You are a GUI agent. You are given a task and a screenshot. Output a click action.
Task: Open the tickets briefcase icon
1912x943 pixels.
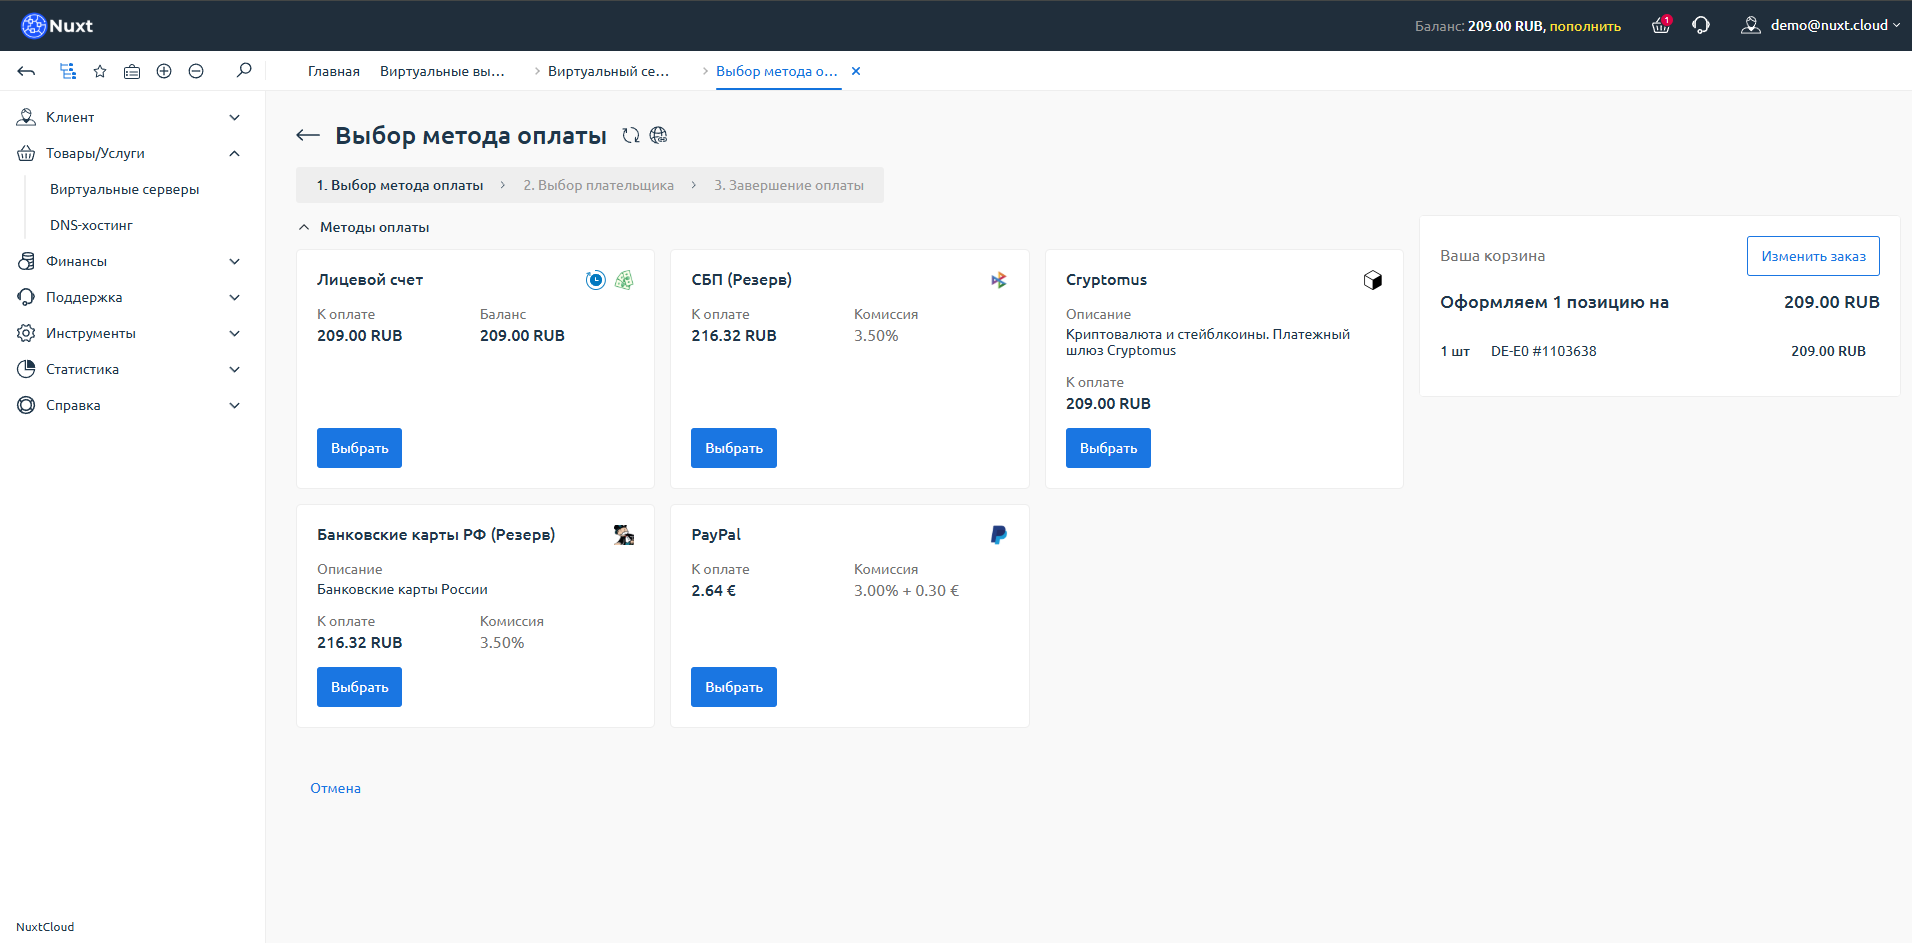[131, 71]
